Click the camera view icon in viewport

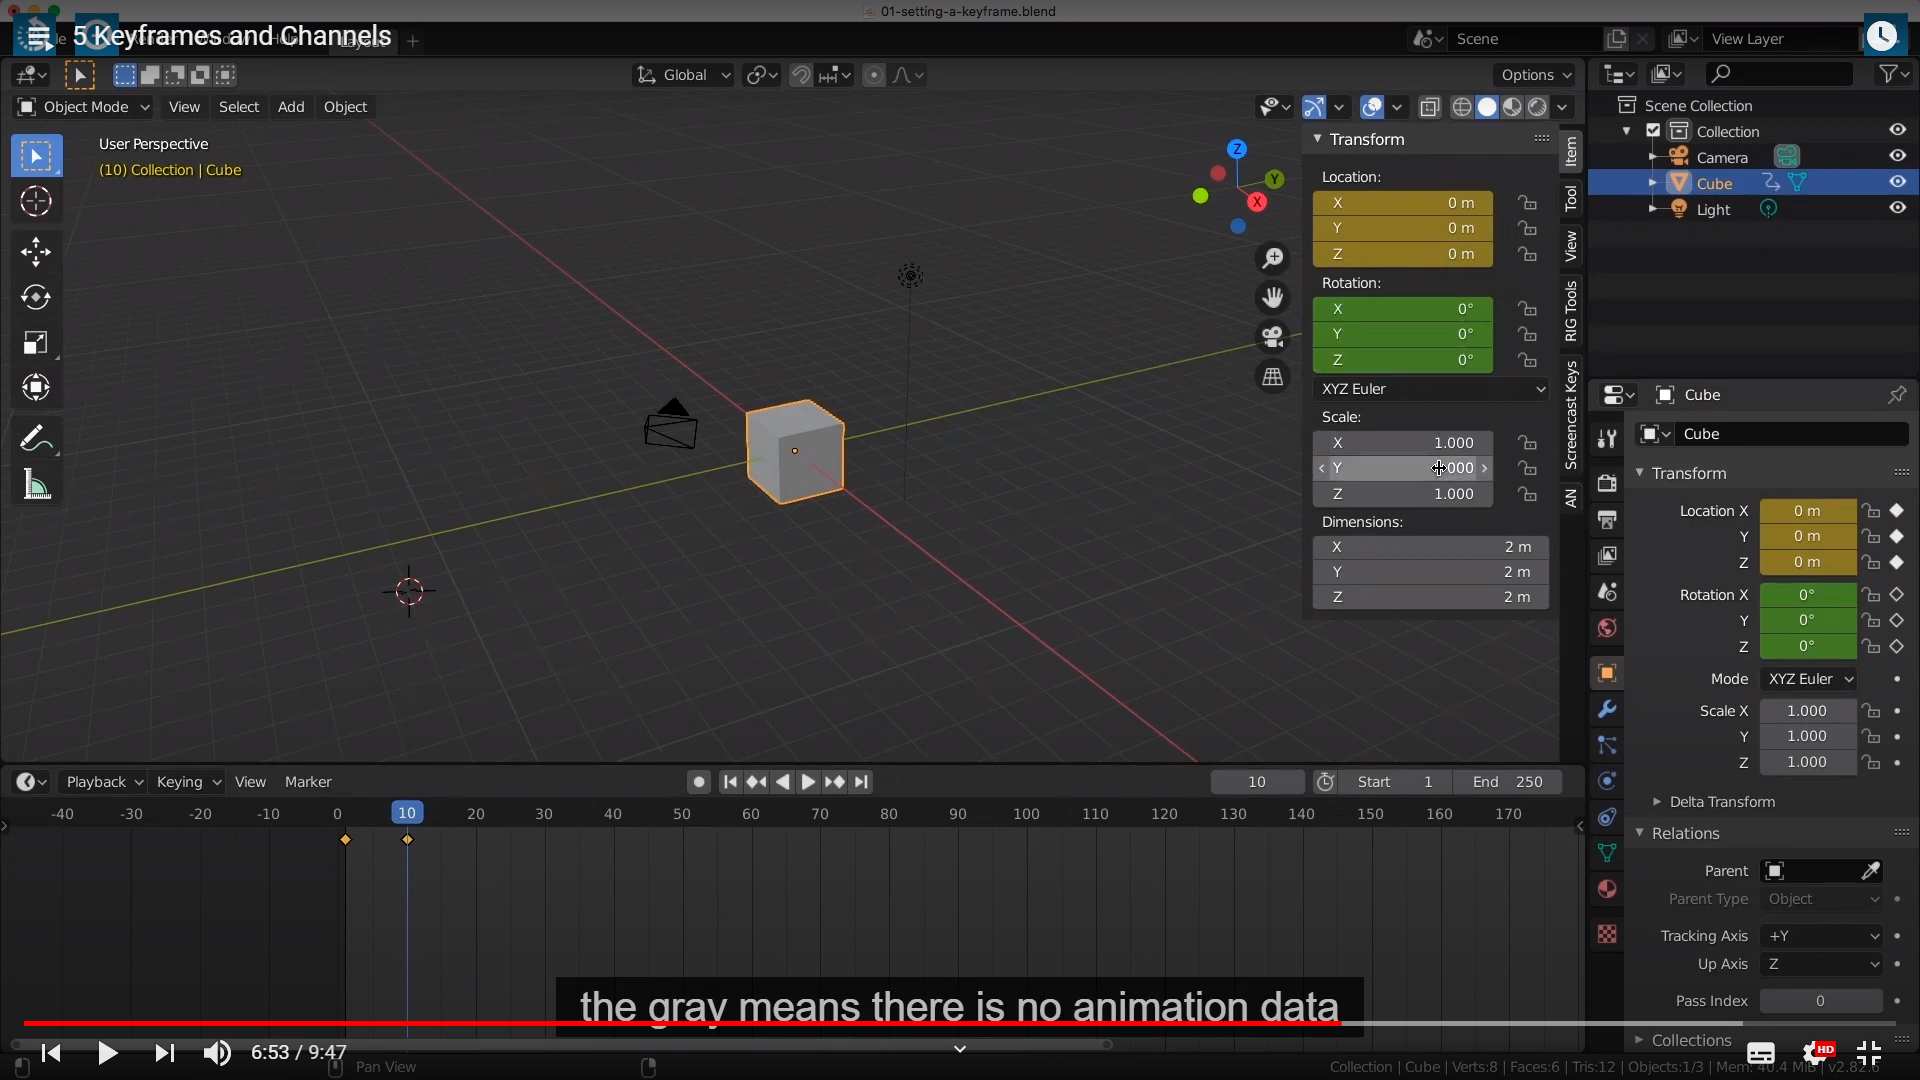click(1272, 337)
